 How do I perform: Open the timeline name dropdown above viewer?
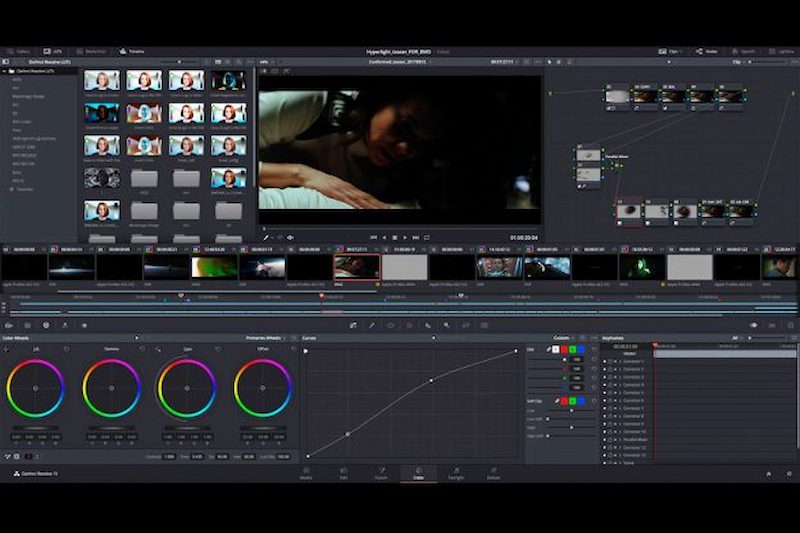point(429,62)
